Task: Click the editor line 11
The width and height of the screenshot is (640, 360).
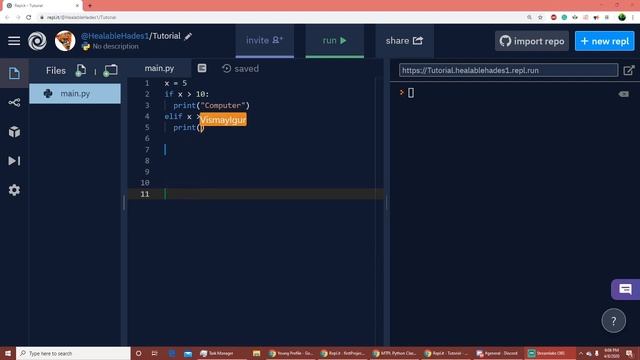Action: click(x=256, y=194)
